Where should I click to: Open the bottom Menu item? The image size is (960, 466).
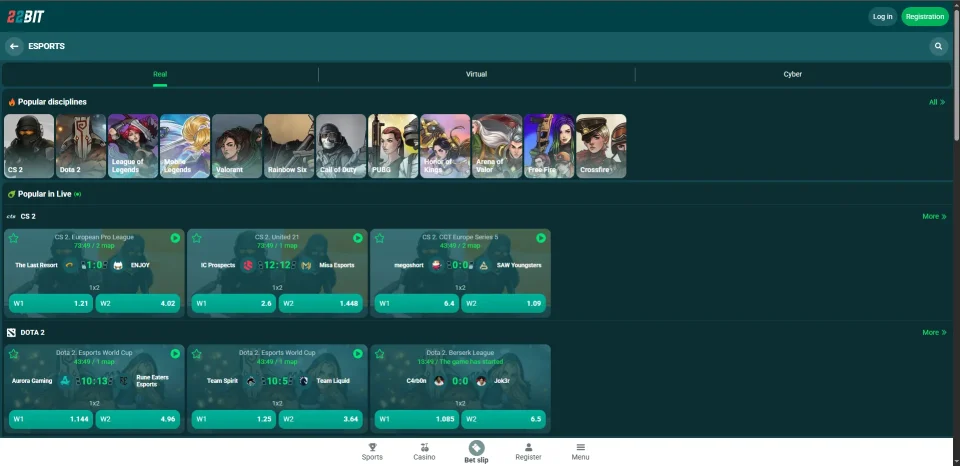tap(580, 452)
